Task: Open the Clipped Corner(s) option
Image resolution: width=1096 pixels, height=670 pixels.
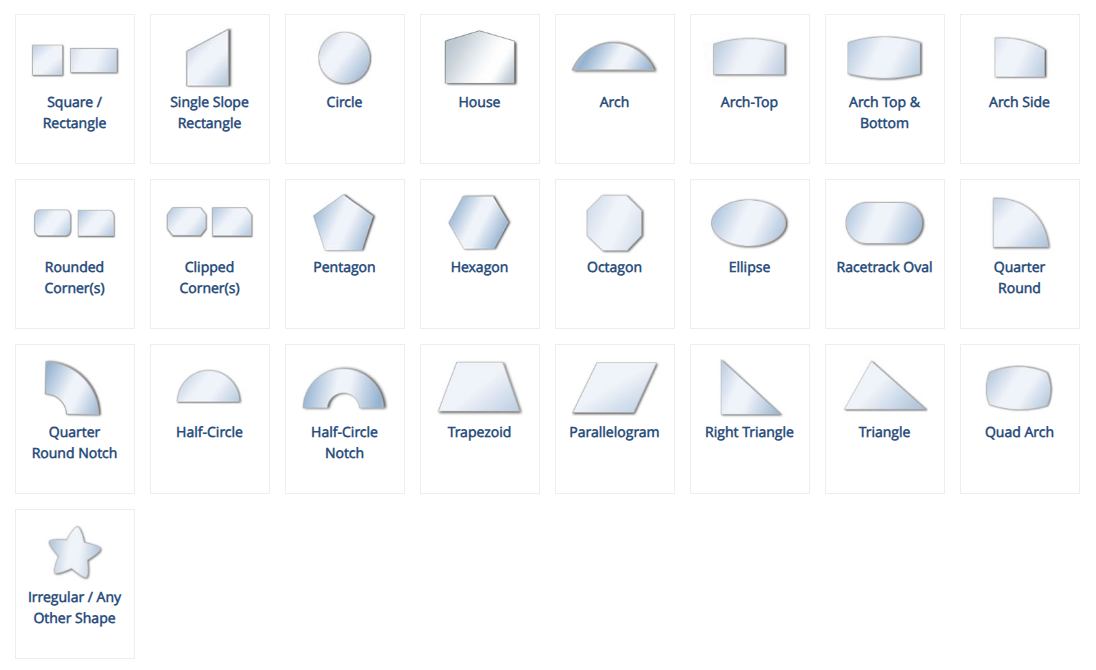Action: point(209,278)
